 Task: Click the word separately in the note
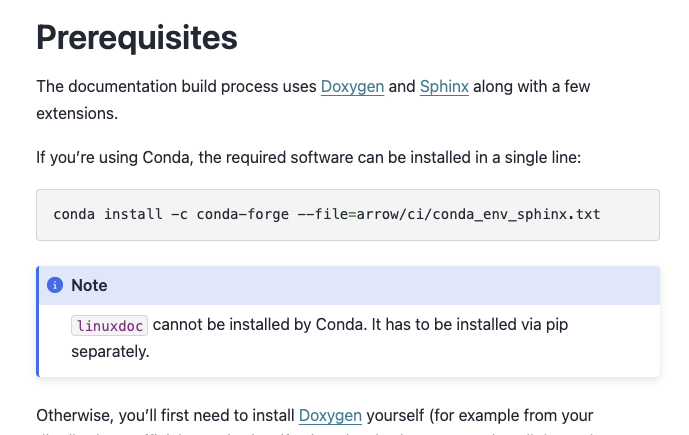point(110,351)
